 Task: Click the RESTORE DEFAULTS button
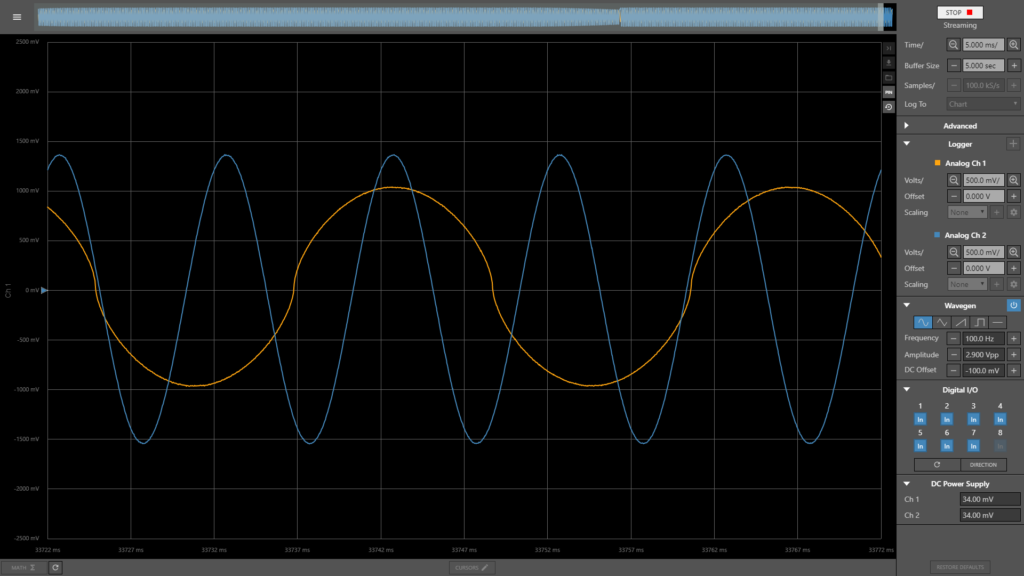click(960, 567)
